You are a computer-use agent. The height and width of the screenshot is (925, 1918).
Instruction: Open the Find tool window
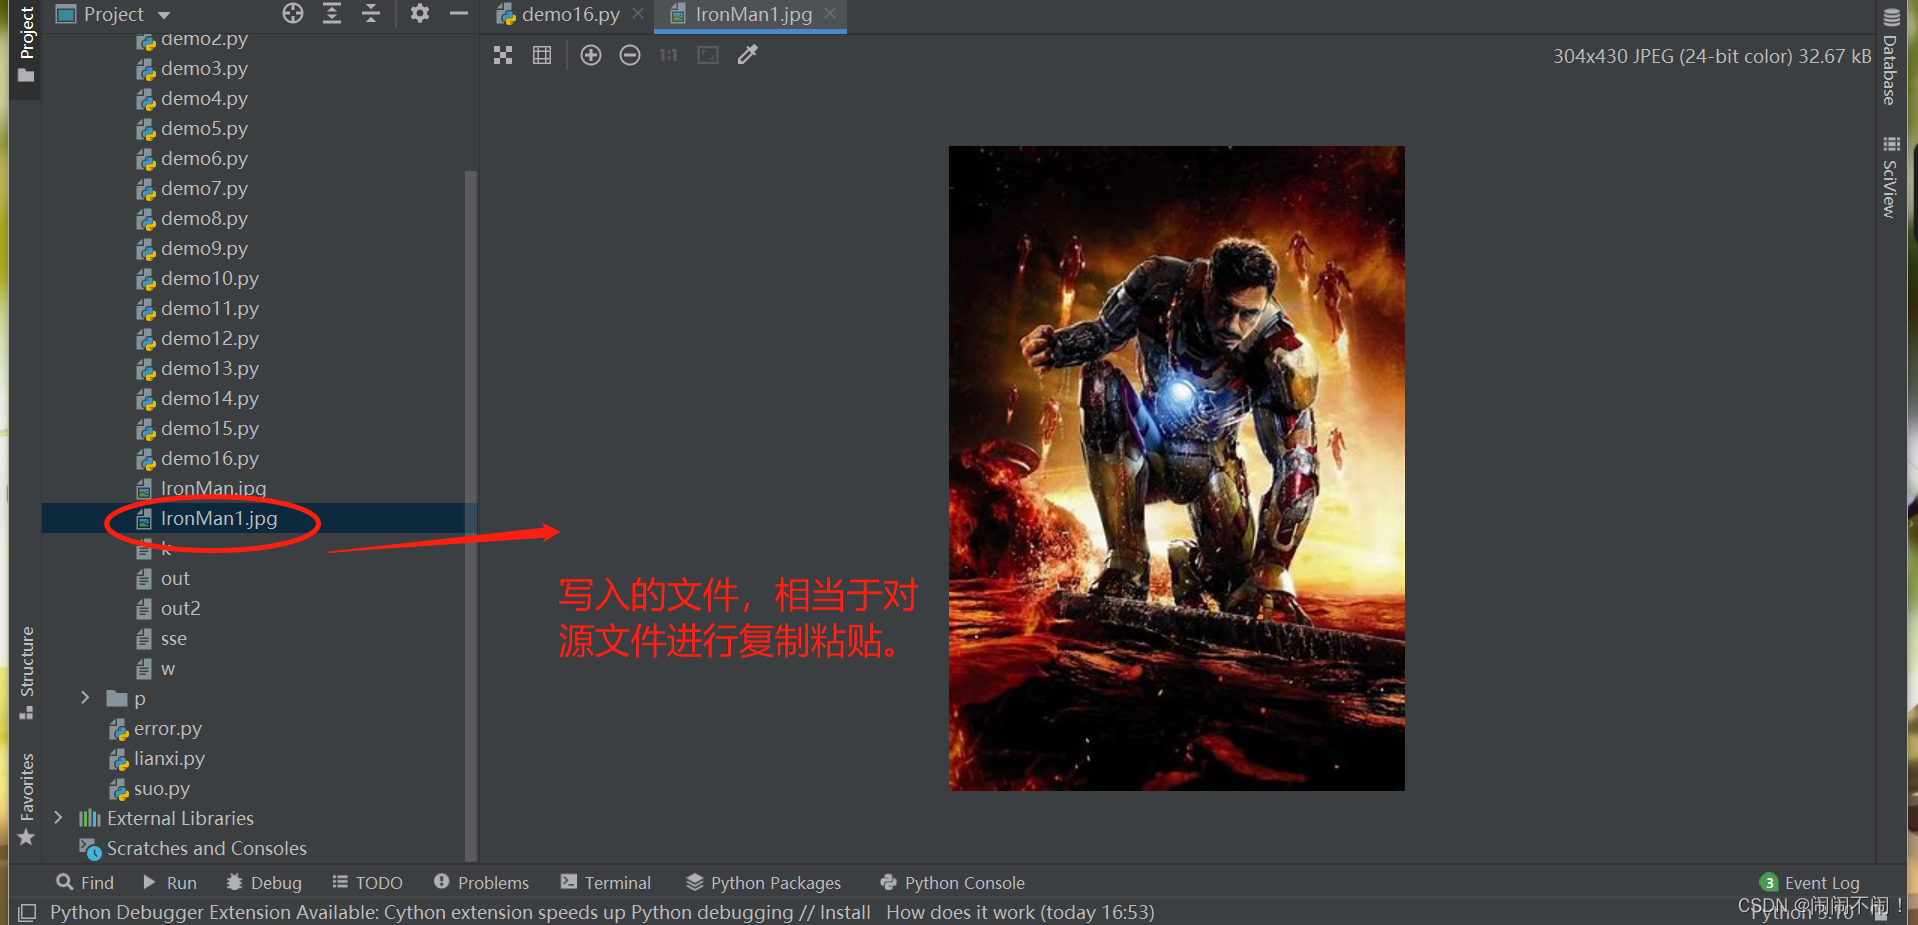point(85,883)
